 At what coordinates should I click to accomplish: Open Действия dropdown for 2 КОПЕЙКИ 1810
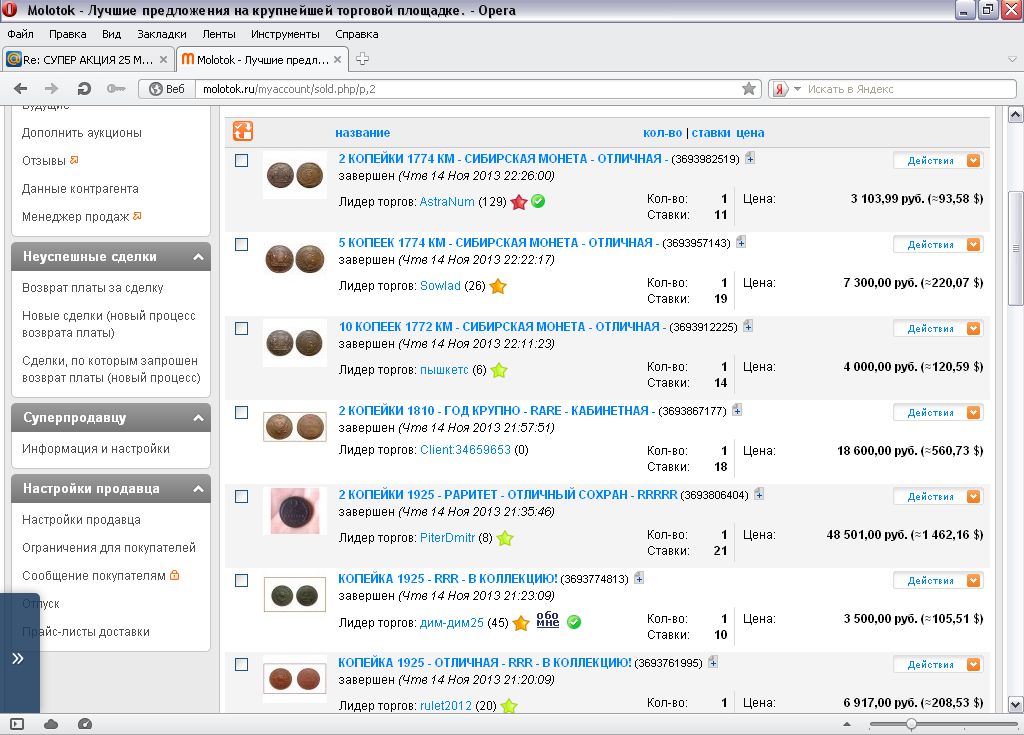(x=938, y=412)
